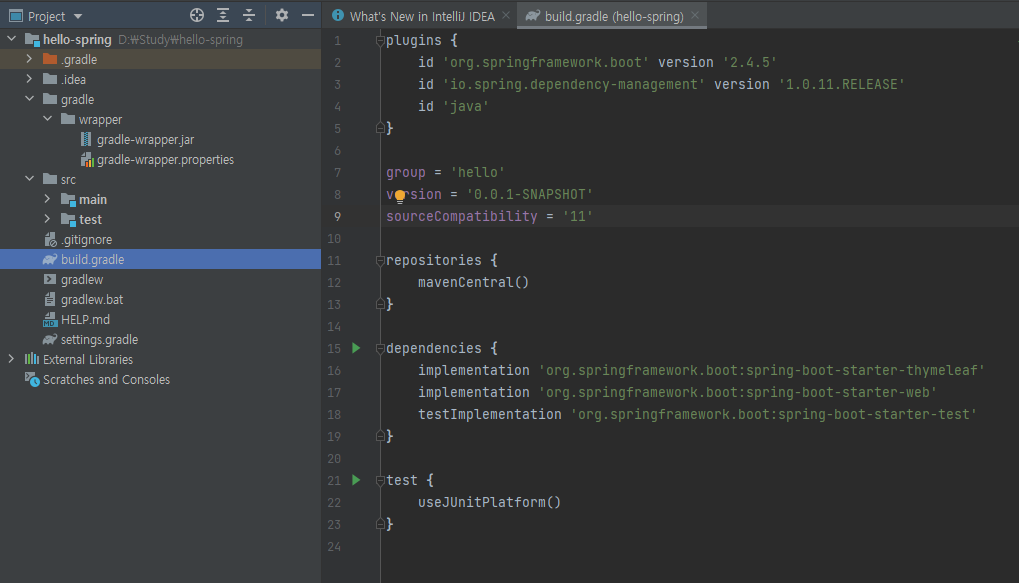Run the test task gutter arrow
Image resolution: width=1019 pixels, height=583 pixels.
pyautogui.click(x=356, y=480)
